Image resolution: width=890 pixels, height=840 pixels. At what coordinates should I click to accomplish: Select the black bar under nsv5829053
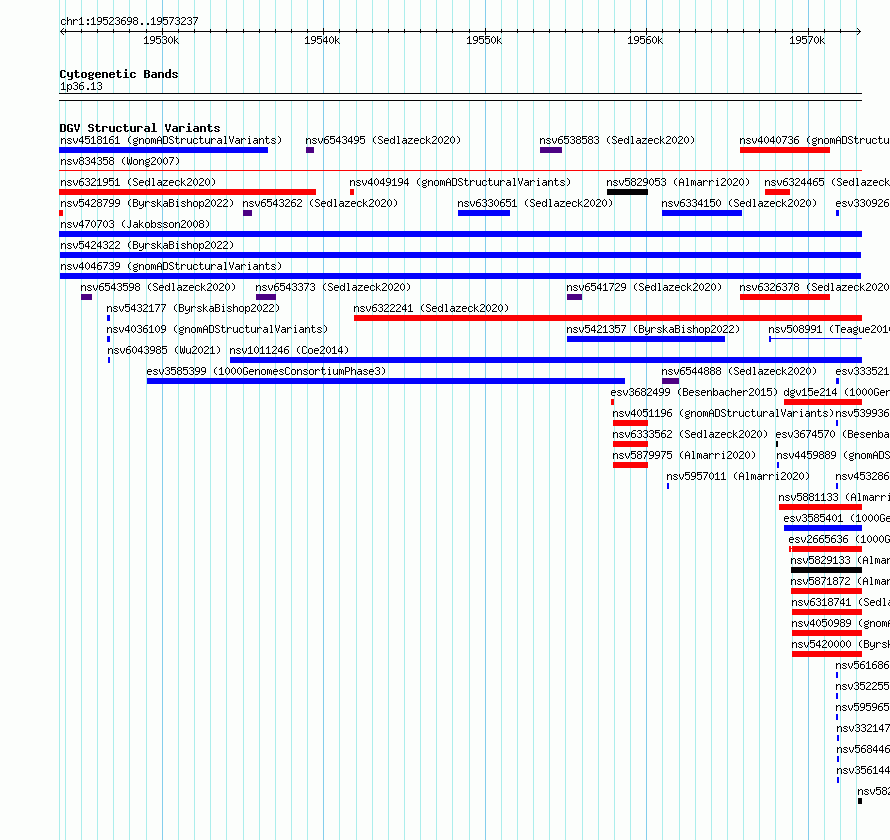(627, 192)
